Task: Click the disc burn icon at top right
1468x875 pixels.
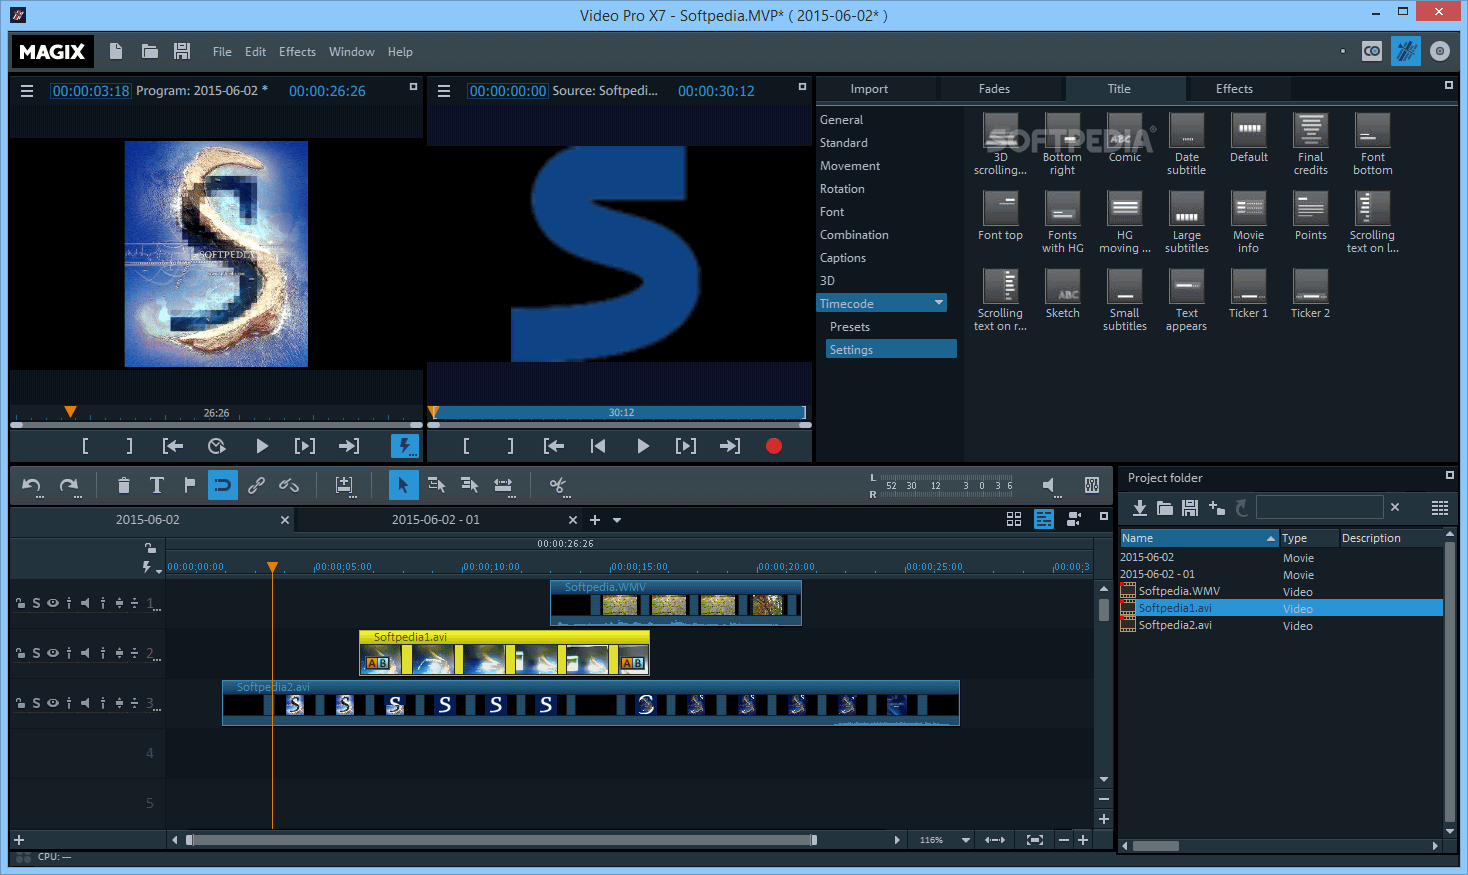Action: pos(1440,51)
